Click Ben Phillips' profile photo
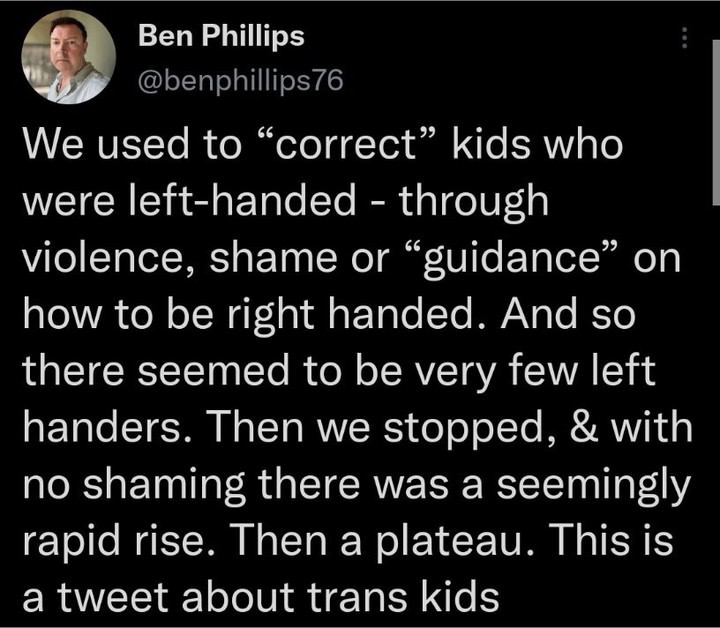Viewport: 720px width, 628px height. pyautogui.click(x=68, y=58)
